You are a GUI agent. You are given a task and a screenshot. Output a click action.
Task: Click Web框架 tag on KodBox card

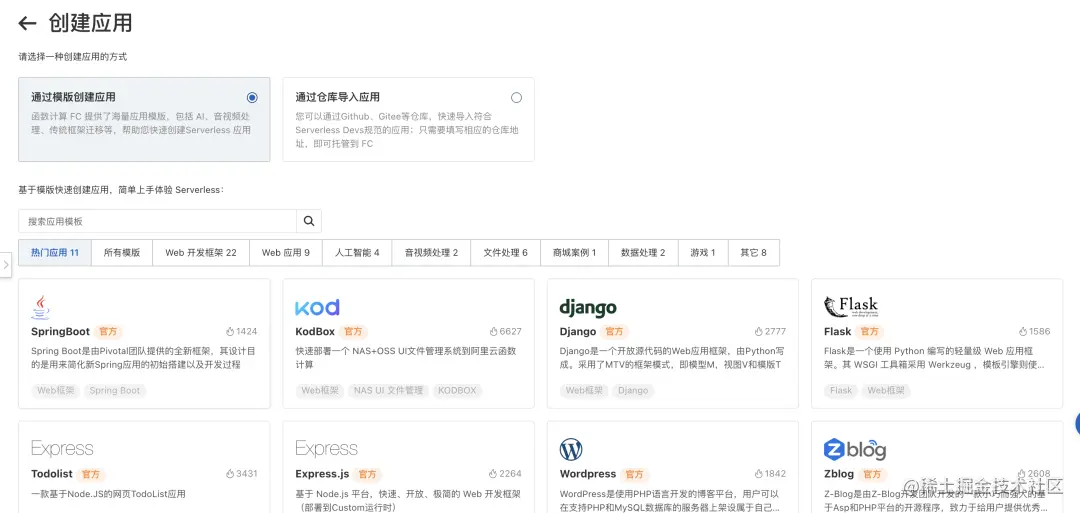click(320, 390)
